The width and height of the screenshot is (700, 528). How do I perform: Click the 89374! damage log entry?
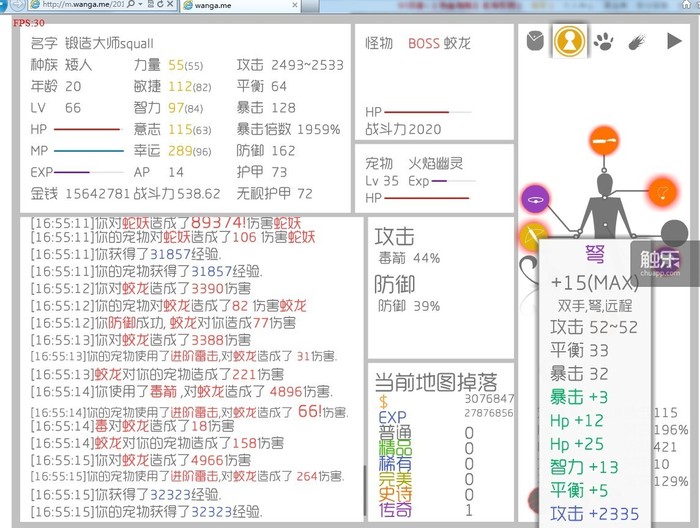[x=166, y=223]
